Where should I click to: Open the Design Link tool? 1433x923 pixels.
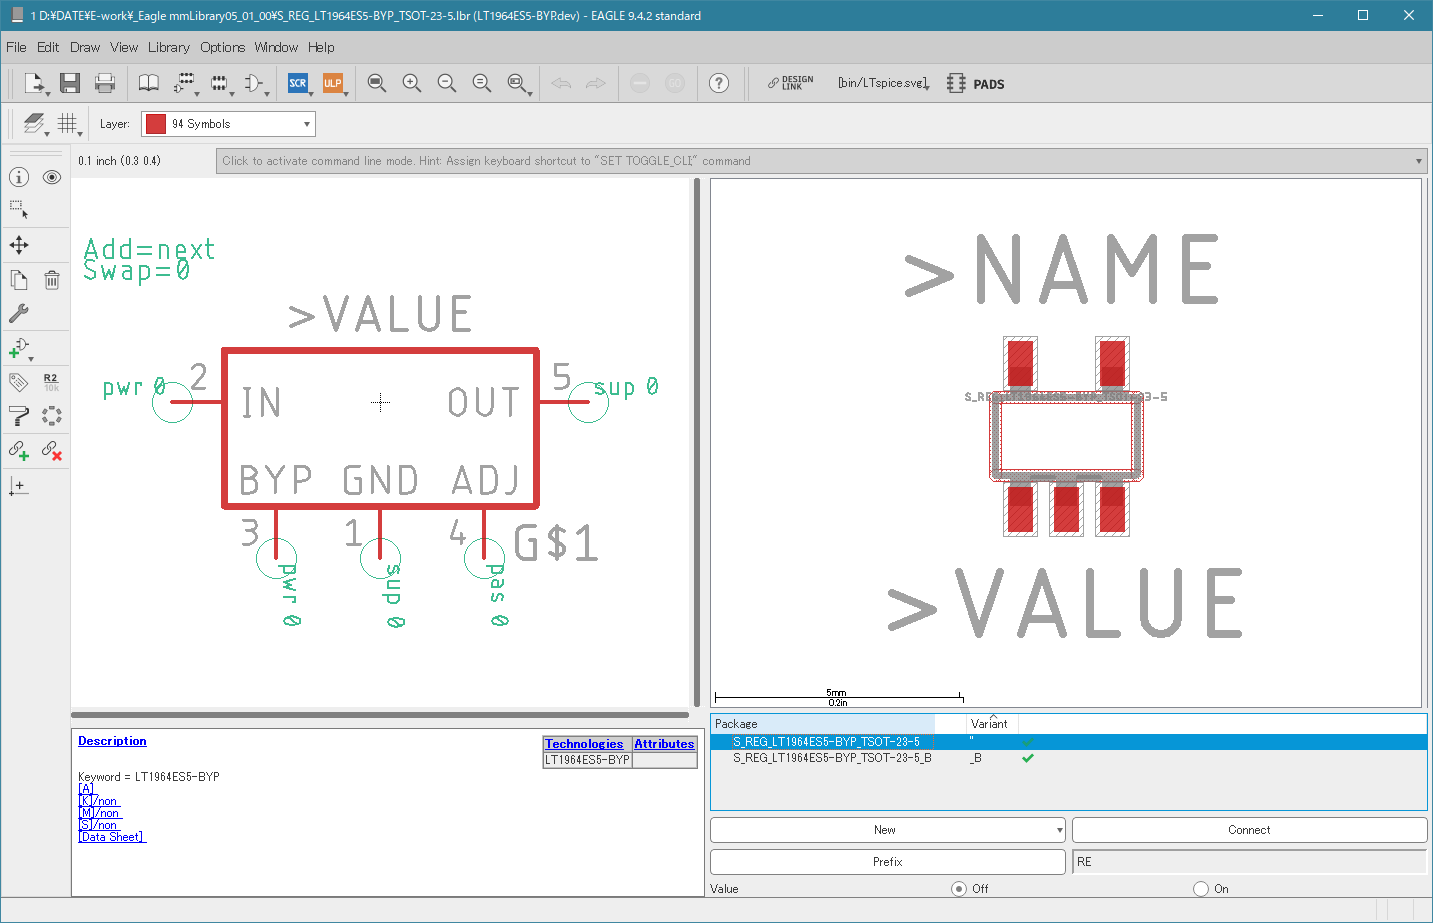click(x=791, y=83)
